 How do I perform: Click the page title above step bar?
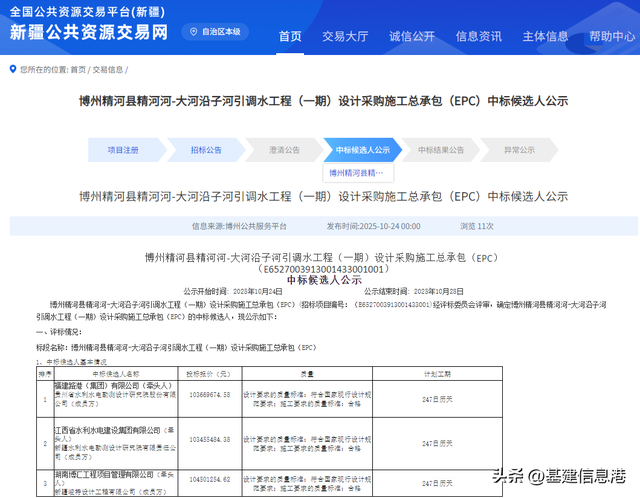324,101
